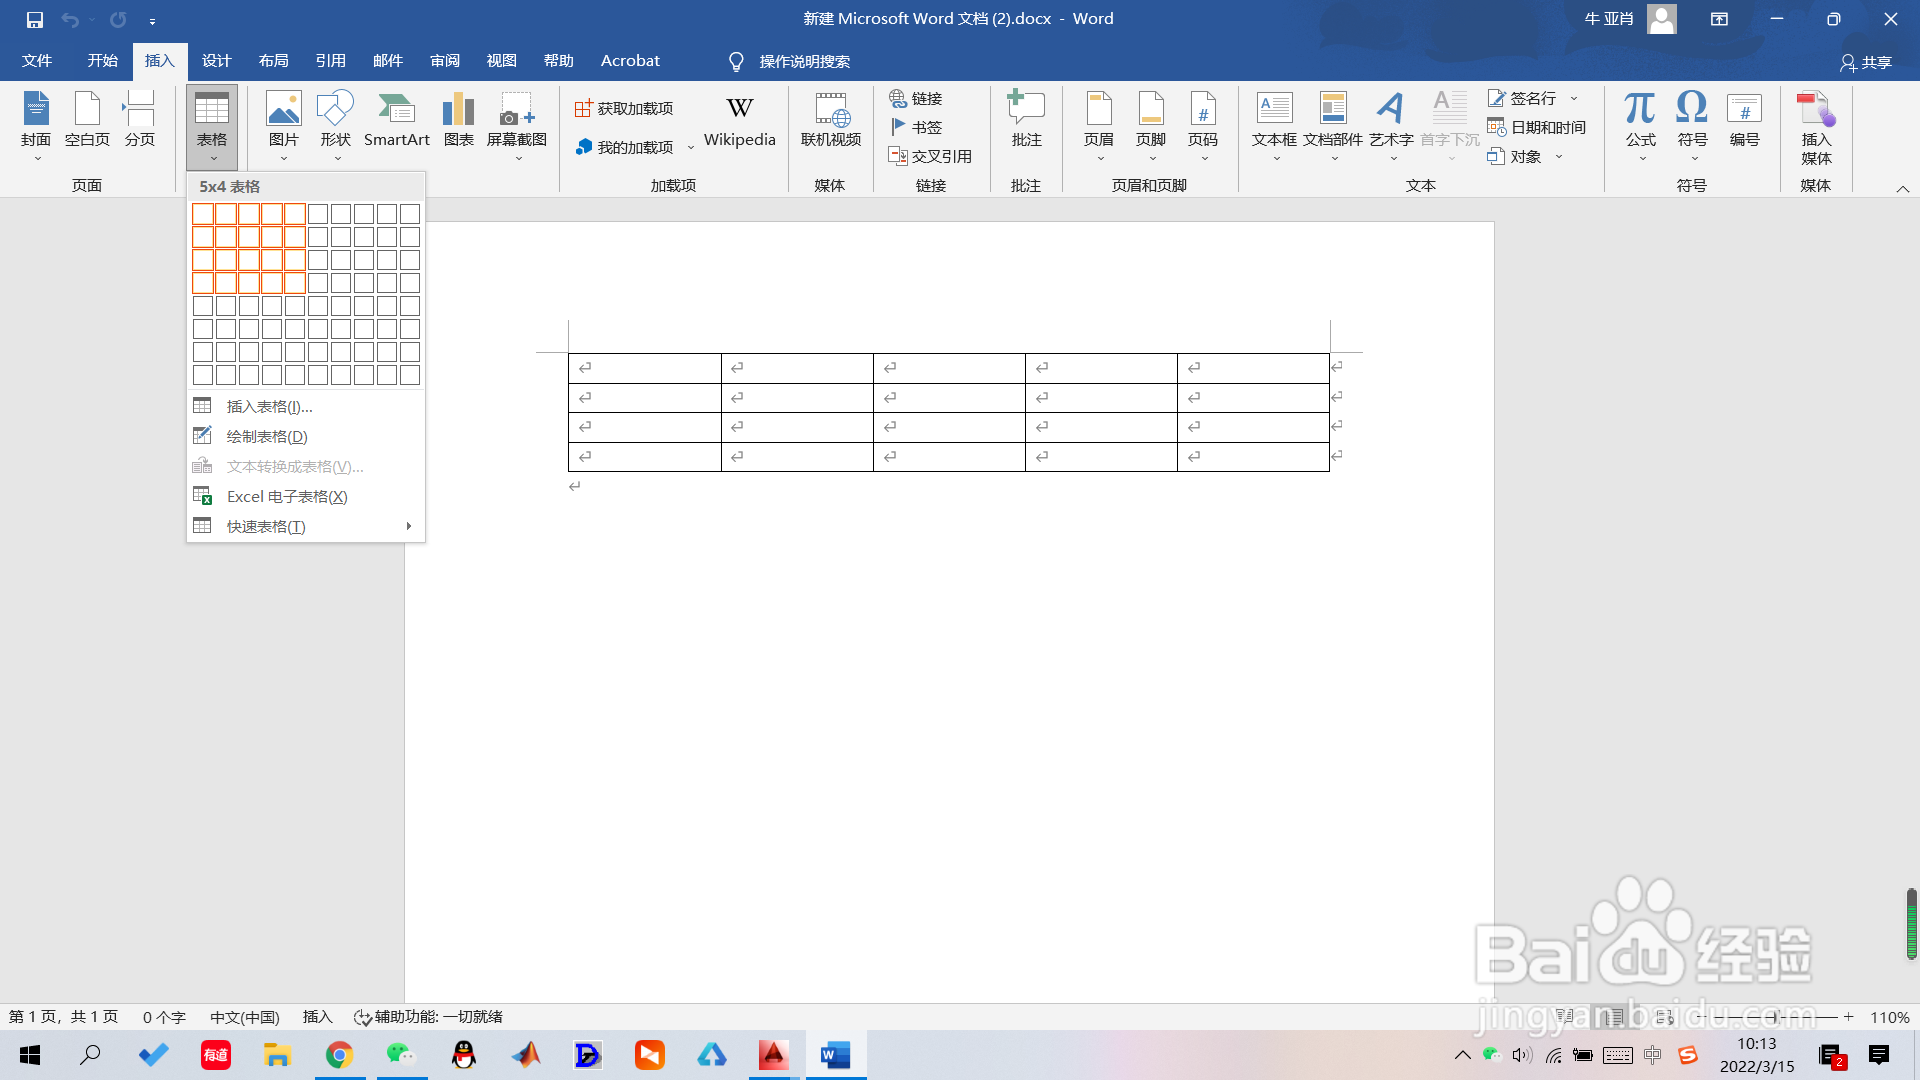Toggle the 插入 mode in status bar
Image resolution: width=1920 pixels, height=1080 pixels.
click(x=317, y=1017)
